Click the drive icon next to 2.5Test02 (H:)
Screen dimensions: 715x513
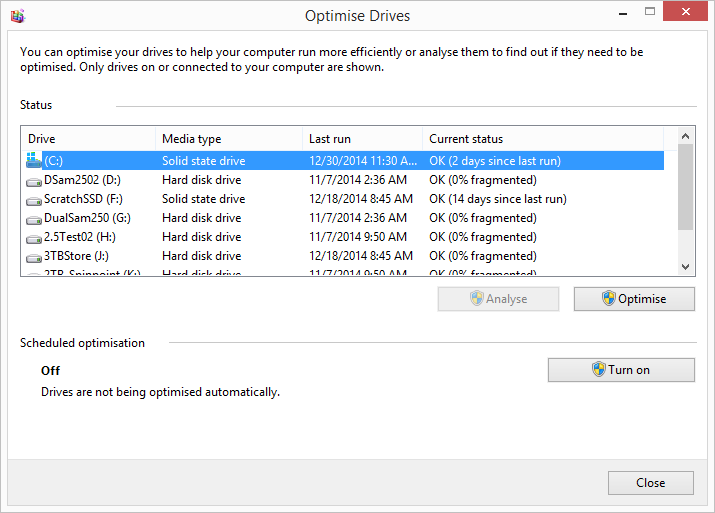[34, 239]
